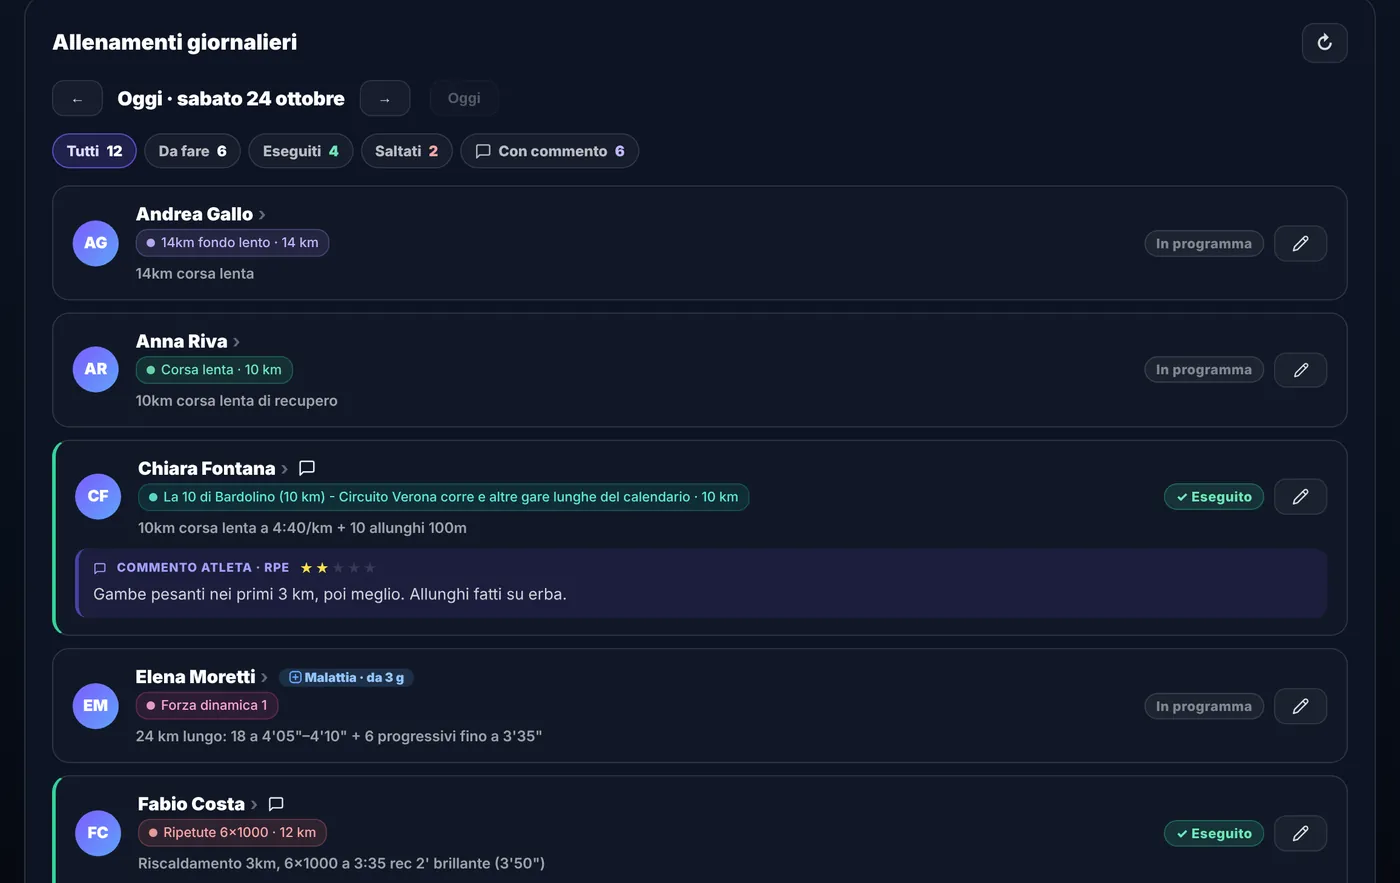Image resolution: width=1400 pixels, height=883 pixels.
Task: Click the RPE star rating
Action: (x=338, y=567)
